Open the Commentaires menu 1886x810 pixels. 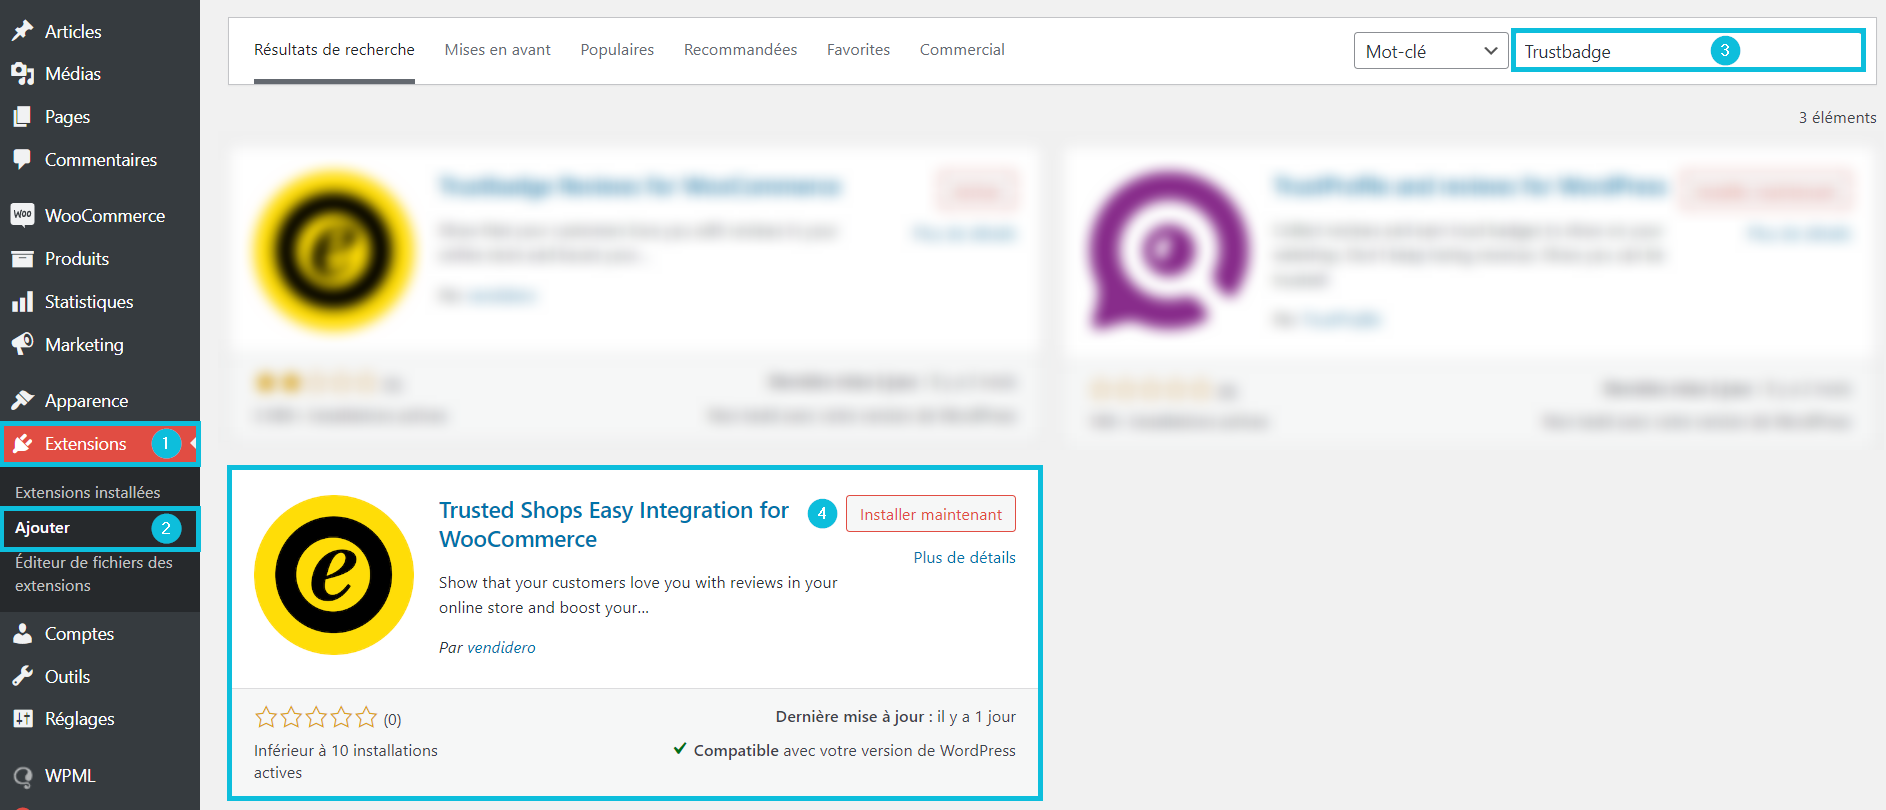pyautogui.click(x=100, y=160)
